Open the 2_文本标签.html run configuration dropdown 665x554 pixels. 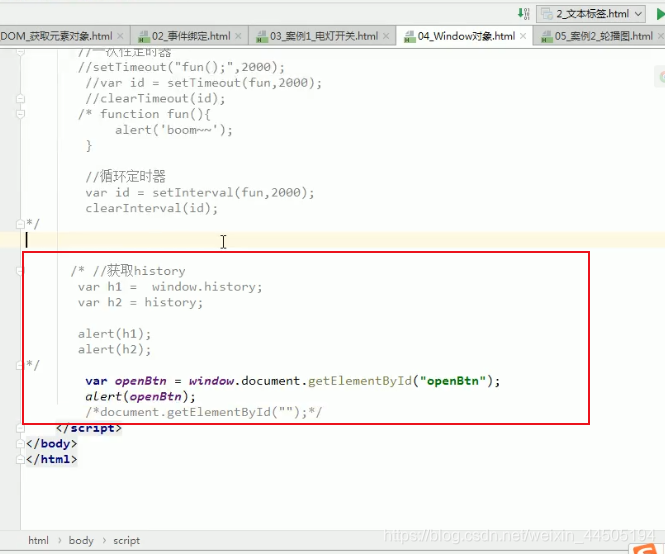pyautogui.click(x=591, y=14)
